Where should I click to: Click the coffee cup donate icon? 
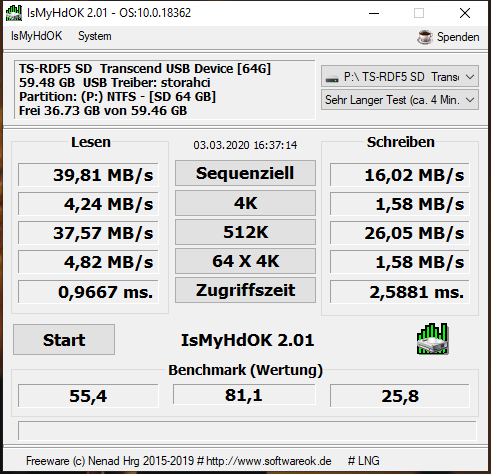point(425,37)
